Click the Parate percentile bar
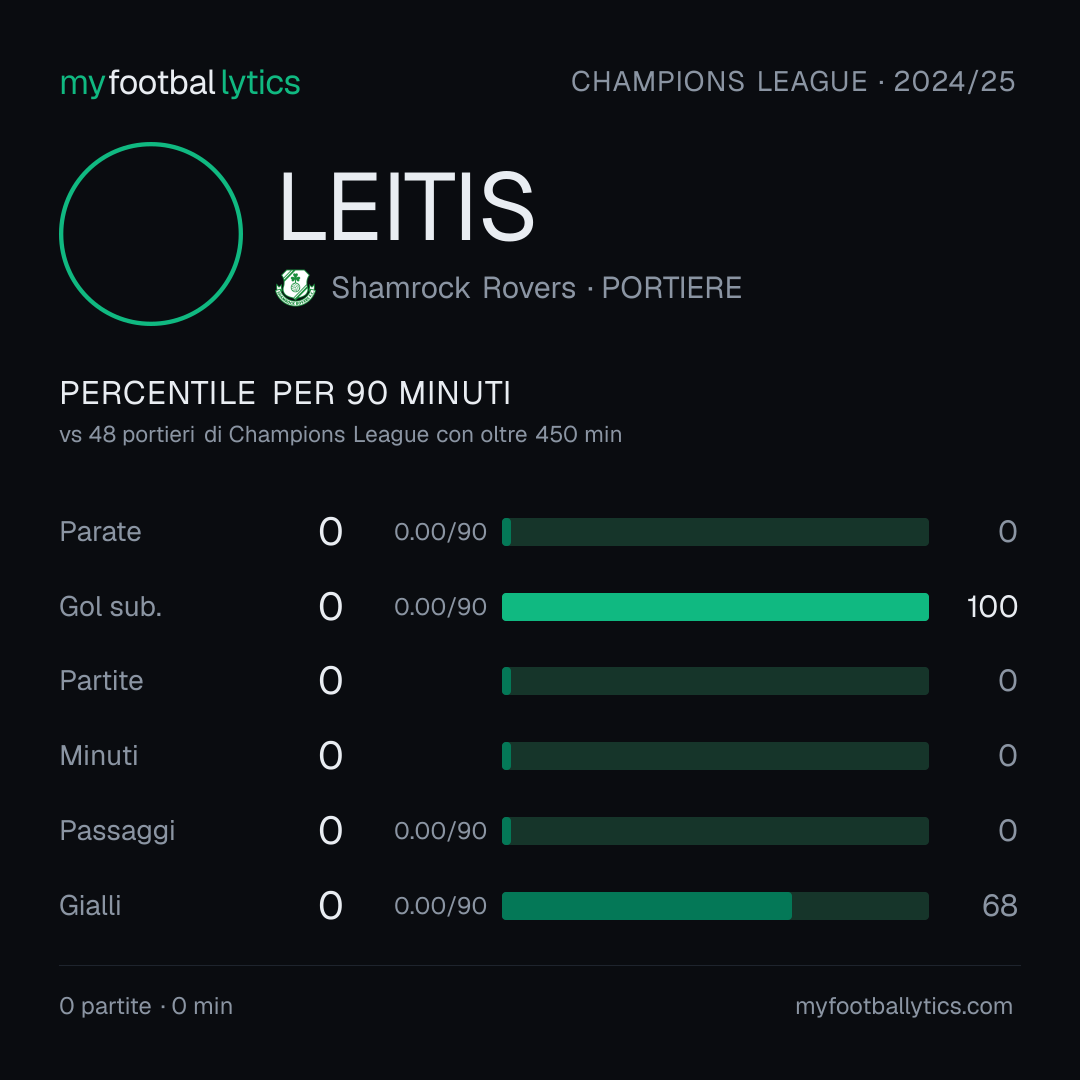The width and height of the screenshot is (1080, 1080). click(715, 532)
